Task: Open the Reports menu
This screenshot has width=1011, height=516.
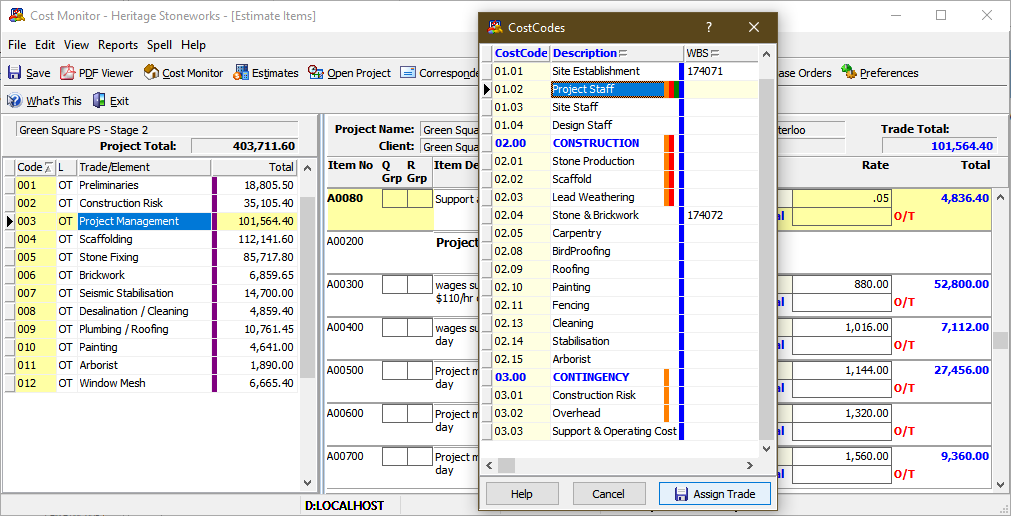Action: point(118,45)
